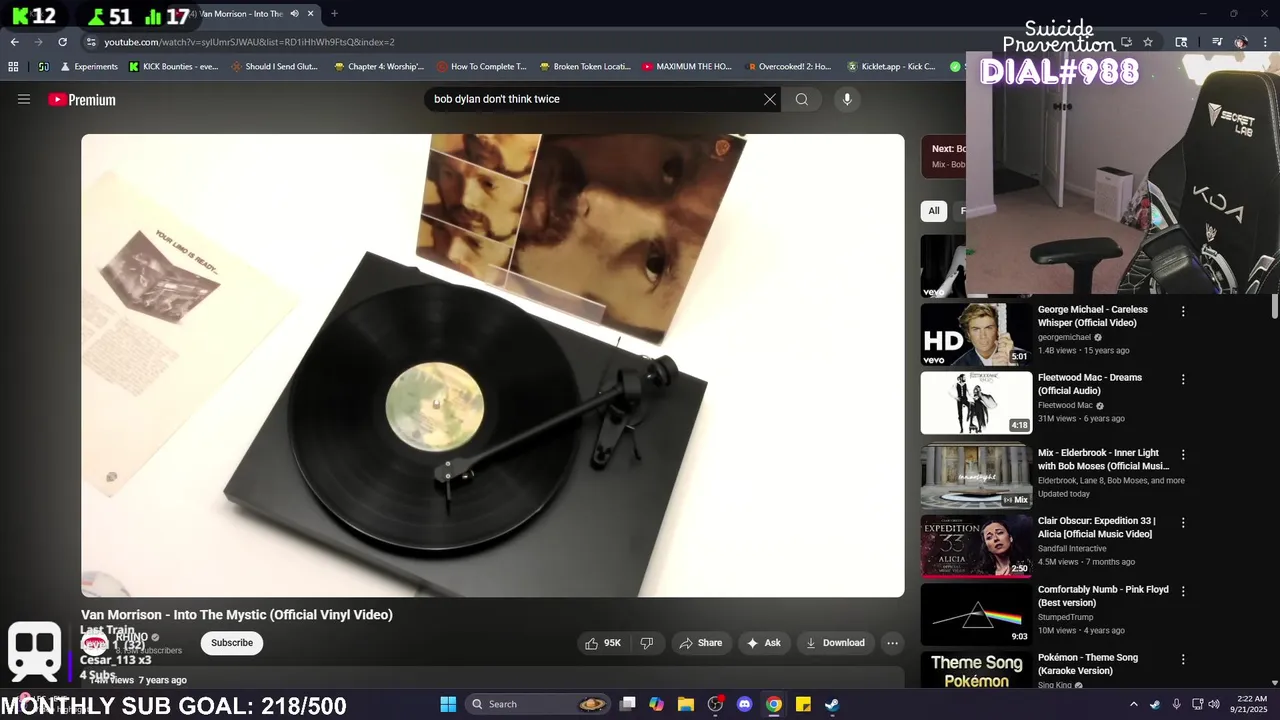
Task: Click the video title Van Morrison Into The Mystic
Action: point(237,615)
